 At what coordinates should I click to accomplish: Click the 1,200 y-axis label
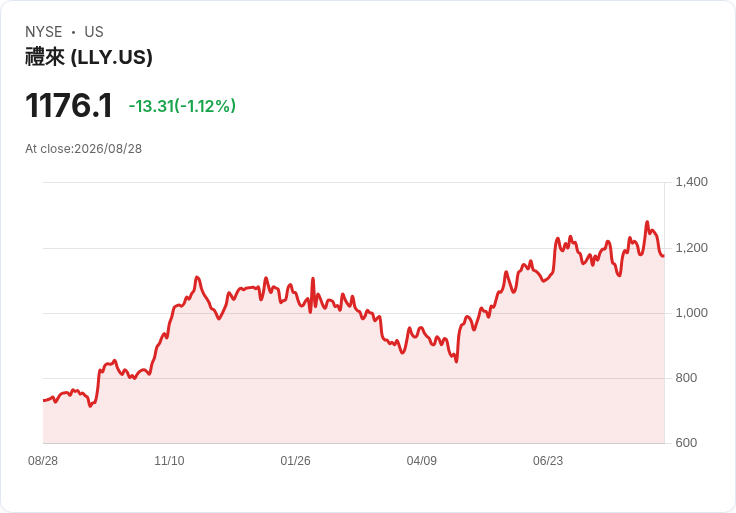pos(691,248)
